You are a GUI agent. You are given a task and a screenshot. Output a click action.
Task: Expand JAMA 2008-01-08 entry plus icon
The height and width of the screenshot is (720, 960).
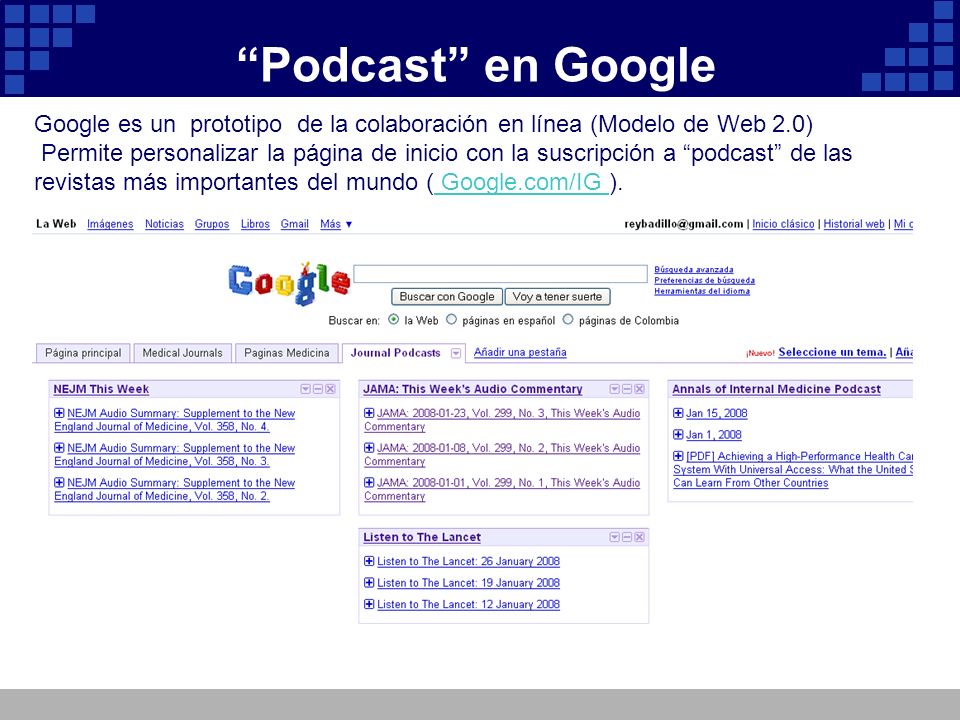pos(369,448)
